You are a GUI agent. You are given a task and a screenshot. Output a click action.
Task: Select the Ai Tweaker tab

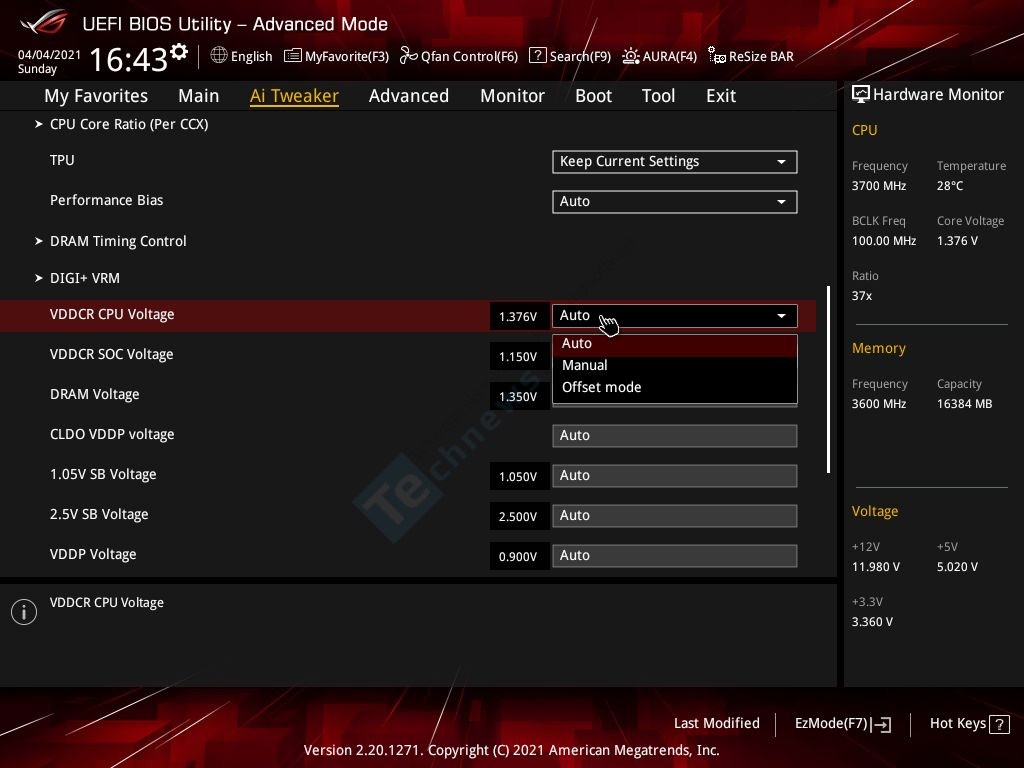point(294,96)
